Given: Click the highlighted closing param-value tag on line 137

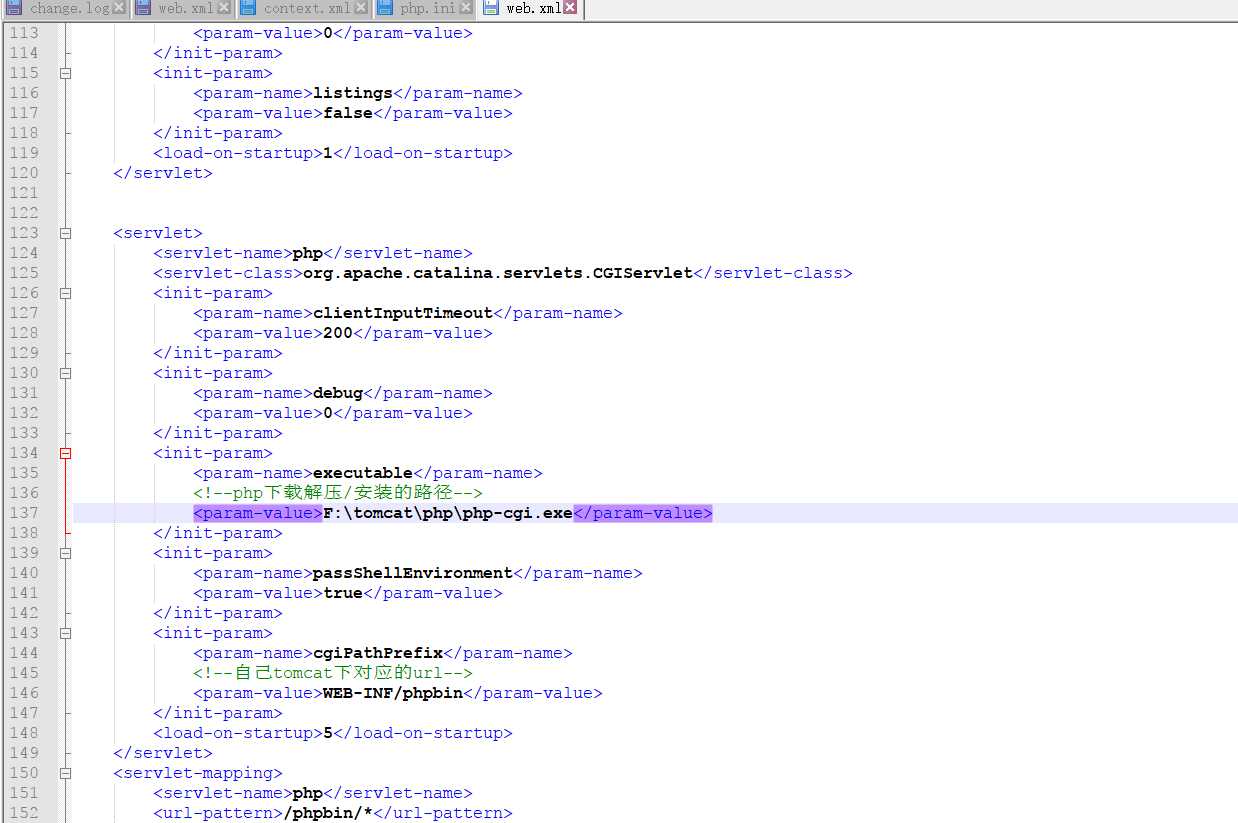Looking at the screenshot, I should click(643, 513).
